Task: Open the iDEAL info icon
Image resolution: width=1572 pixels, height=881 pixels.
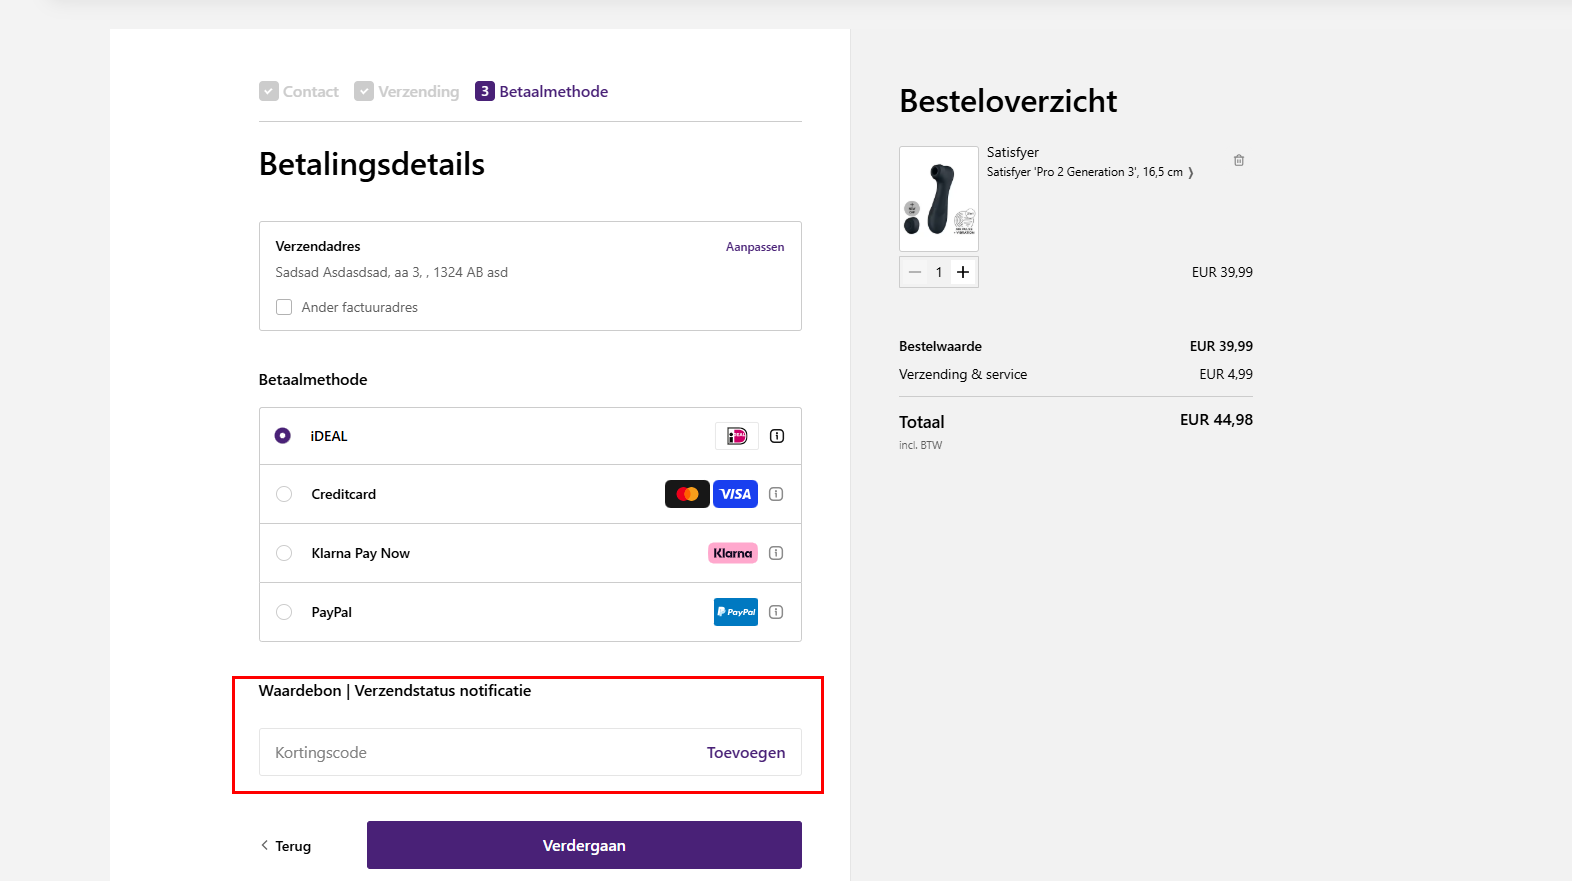Action: click(x=777, y=436)
